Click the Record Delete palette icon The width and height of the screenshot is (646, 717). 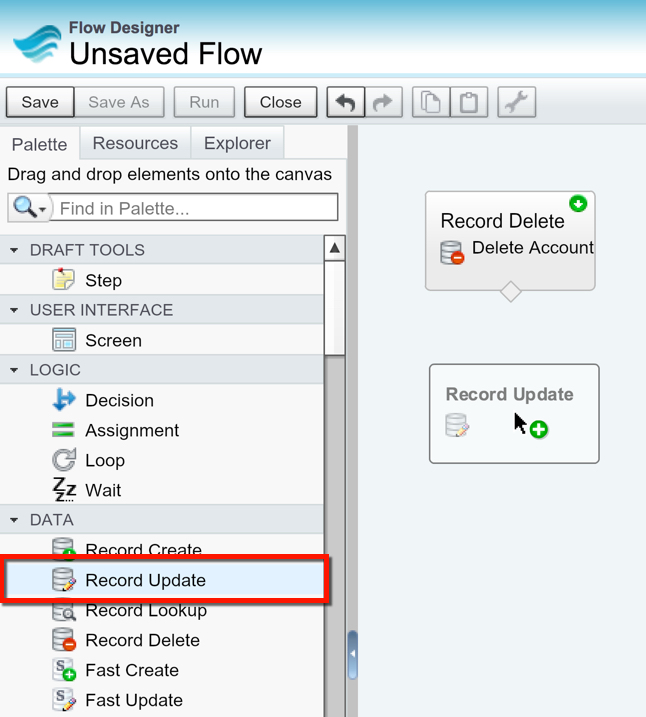[x=64, y=640]
